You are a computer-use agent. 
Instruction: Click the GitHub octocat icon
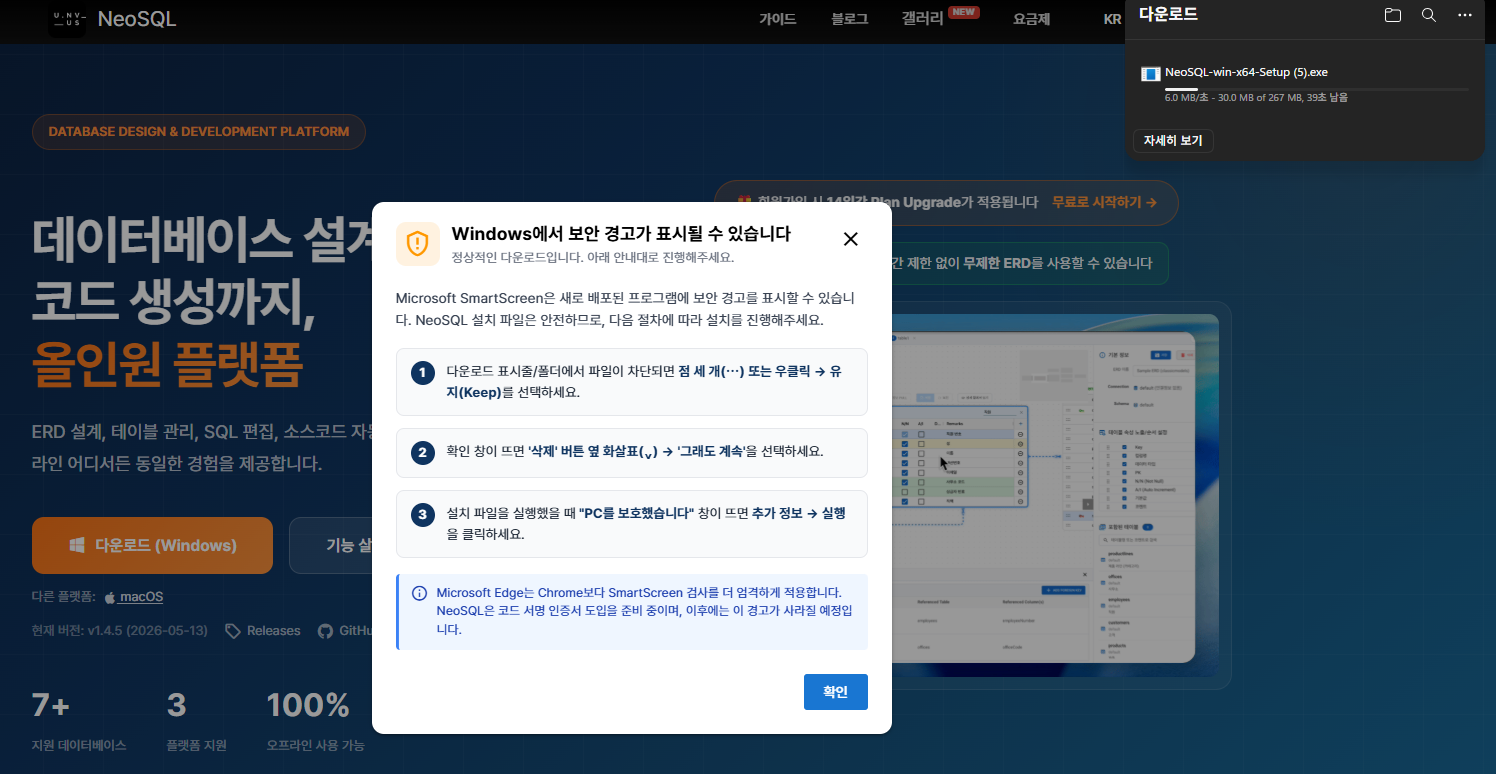click(325, 631)
